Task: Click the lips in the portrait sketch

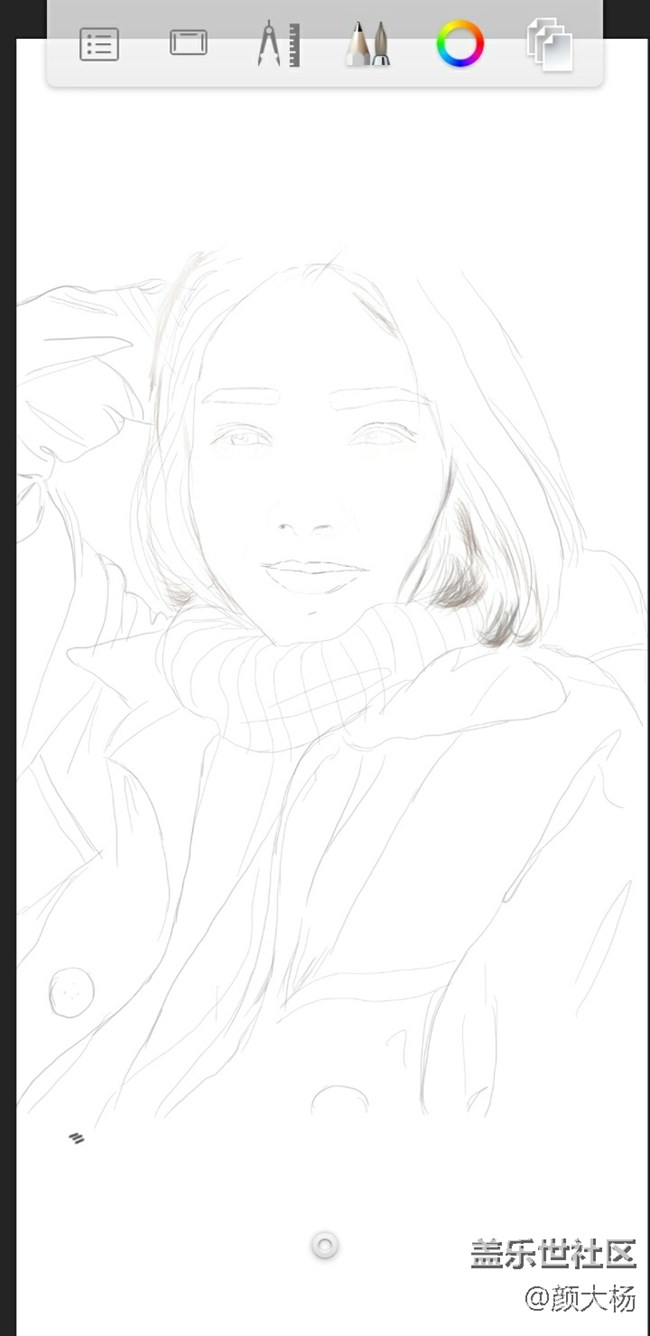Action: click(x=313, y=576)
